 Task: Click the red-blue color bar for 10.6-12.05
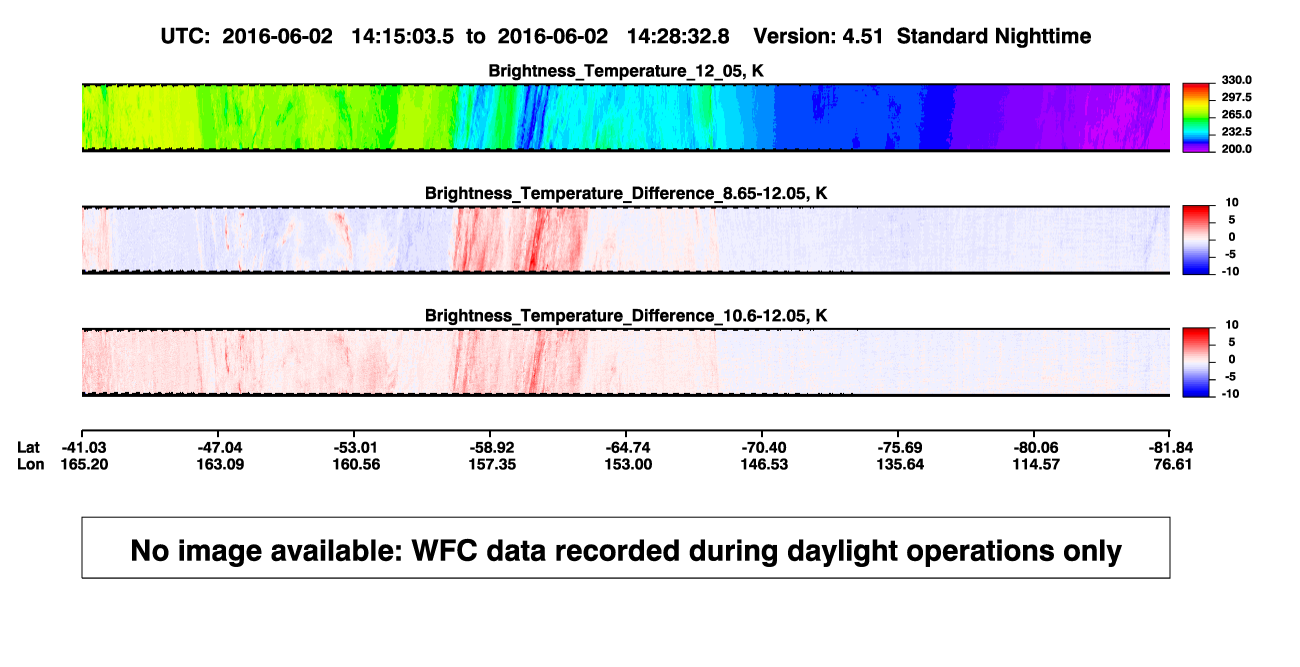[x=1197, y=362]
